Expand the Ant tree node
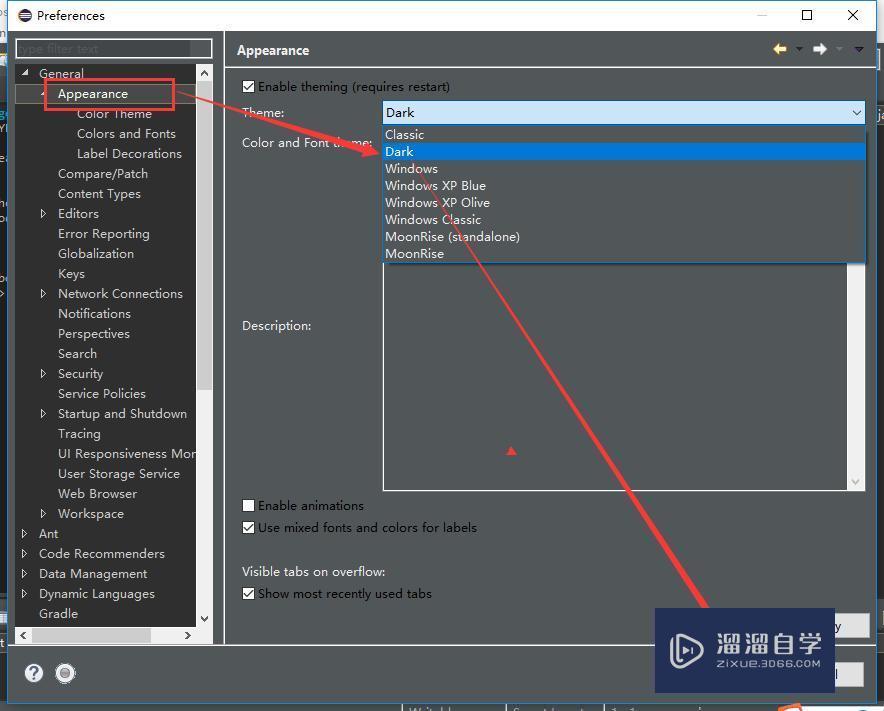The image size is (884, 711). tap(24, 533)
